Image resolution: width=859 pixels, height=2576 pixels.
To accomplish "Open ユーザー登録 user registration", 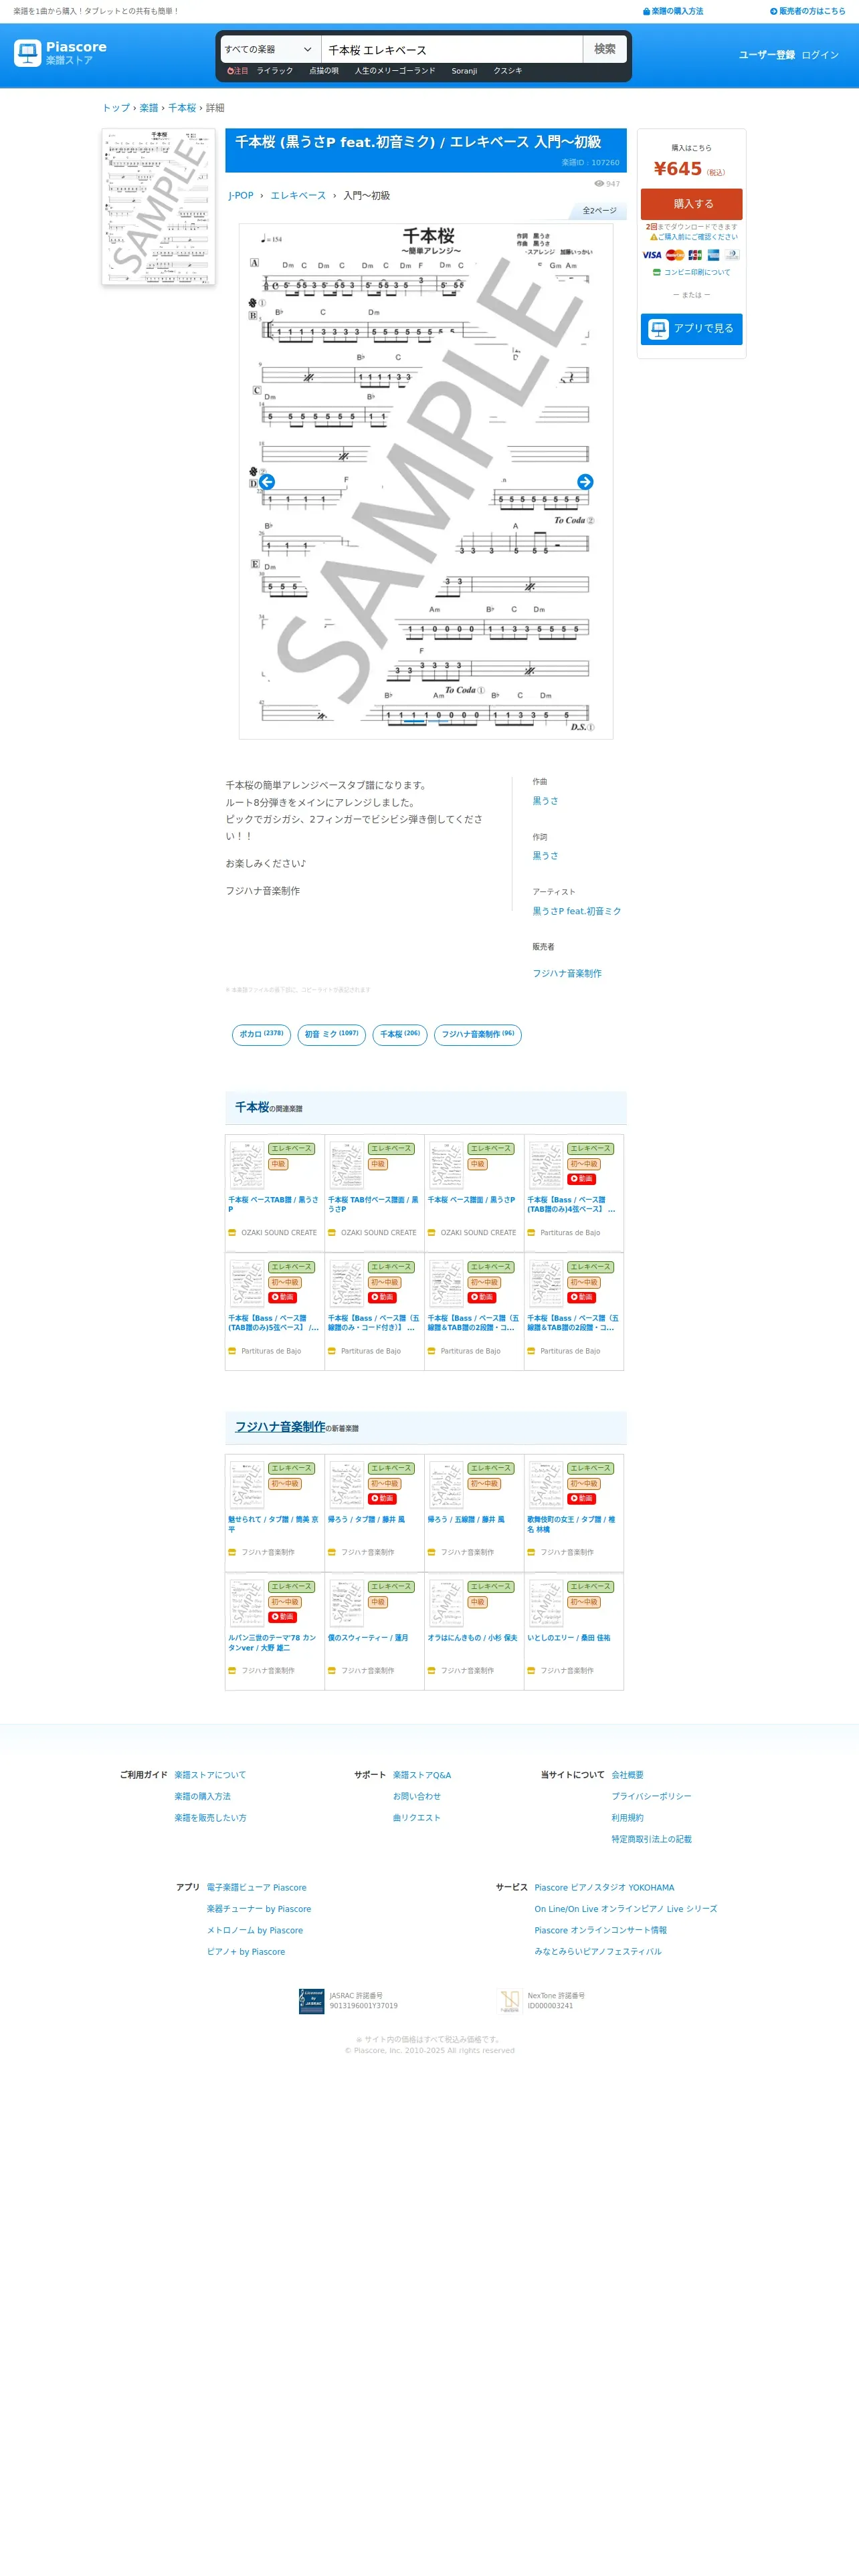I will point(766,55).
